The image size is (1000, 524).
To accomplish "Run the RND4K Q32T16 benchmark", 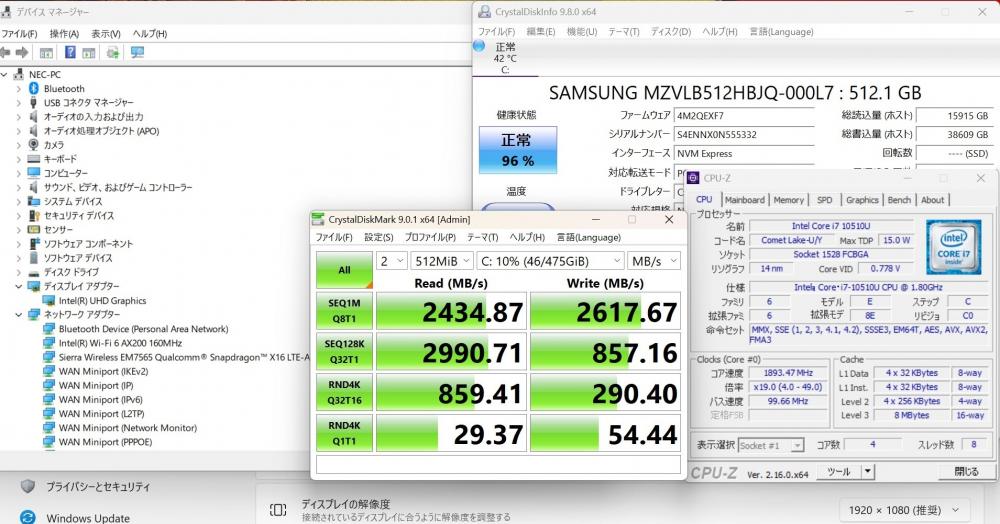I will point(344,393).
